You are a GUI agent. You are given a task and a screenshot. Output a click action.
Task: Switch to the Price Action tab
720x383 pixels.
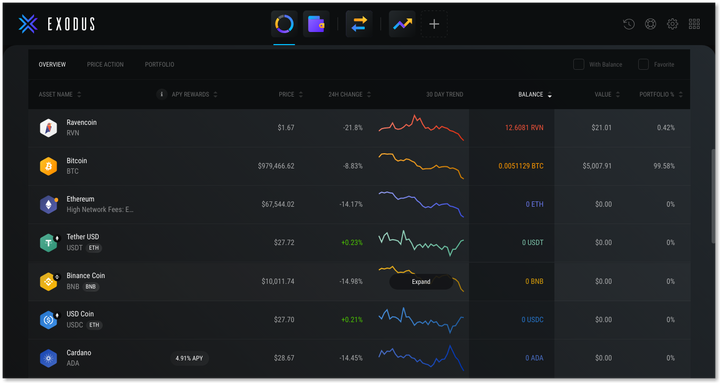[x=105, y=64]
